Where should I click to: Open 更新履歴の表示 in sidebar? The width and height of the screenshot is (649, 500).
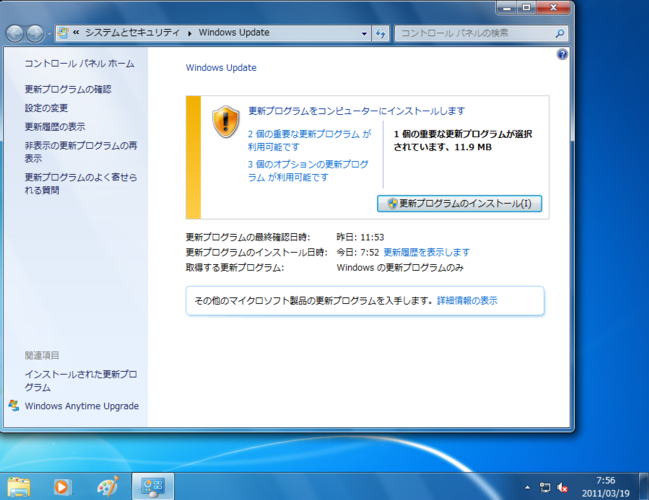pyautogui.click(x=55, y=127)
